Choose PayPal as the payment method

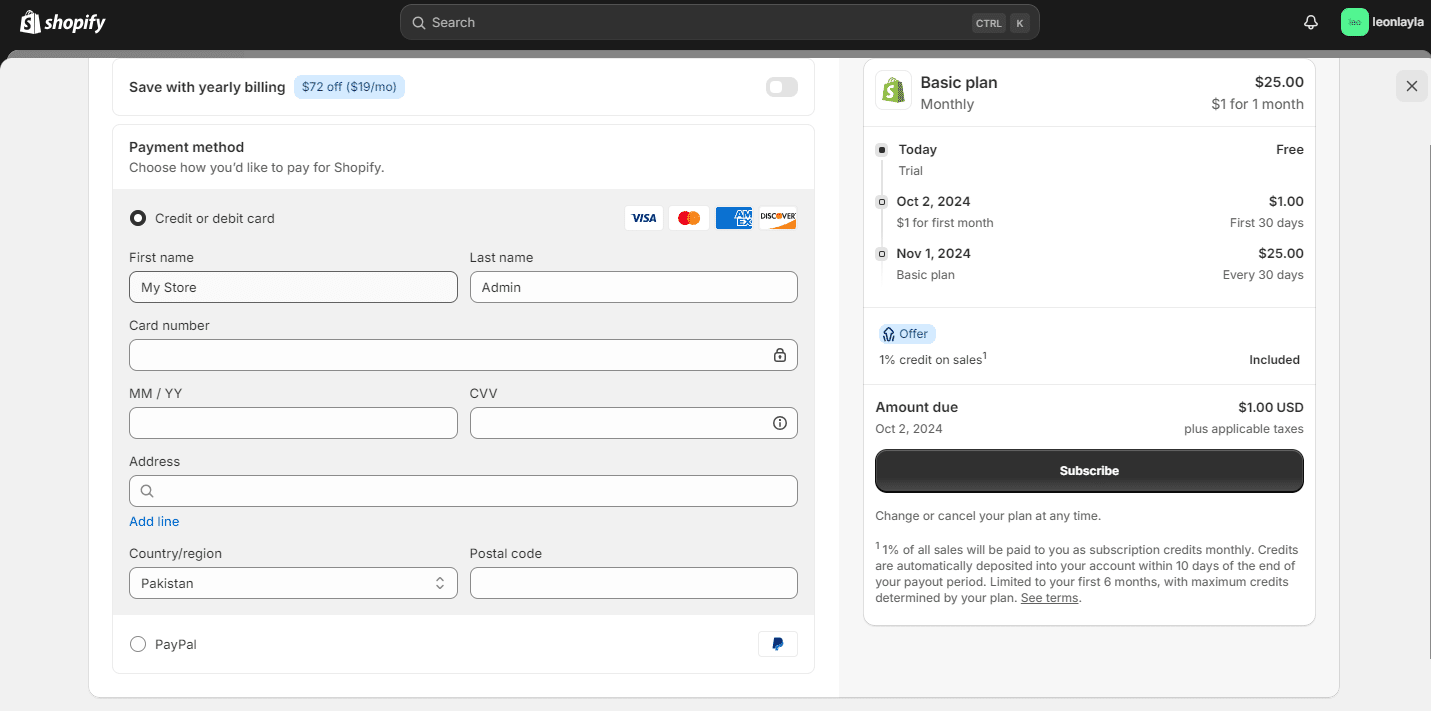tap(137, 644)
